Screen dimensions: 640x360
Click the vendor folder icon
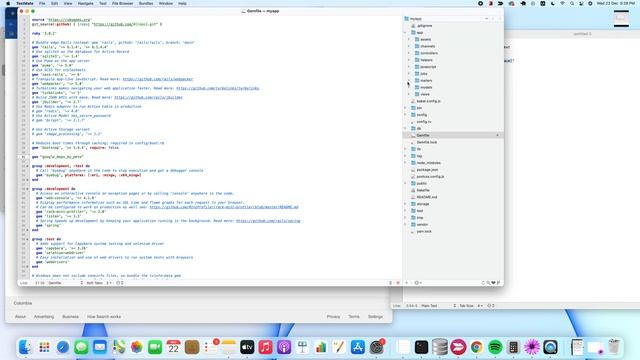pyautogui.click(x=413, y=224)
